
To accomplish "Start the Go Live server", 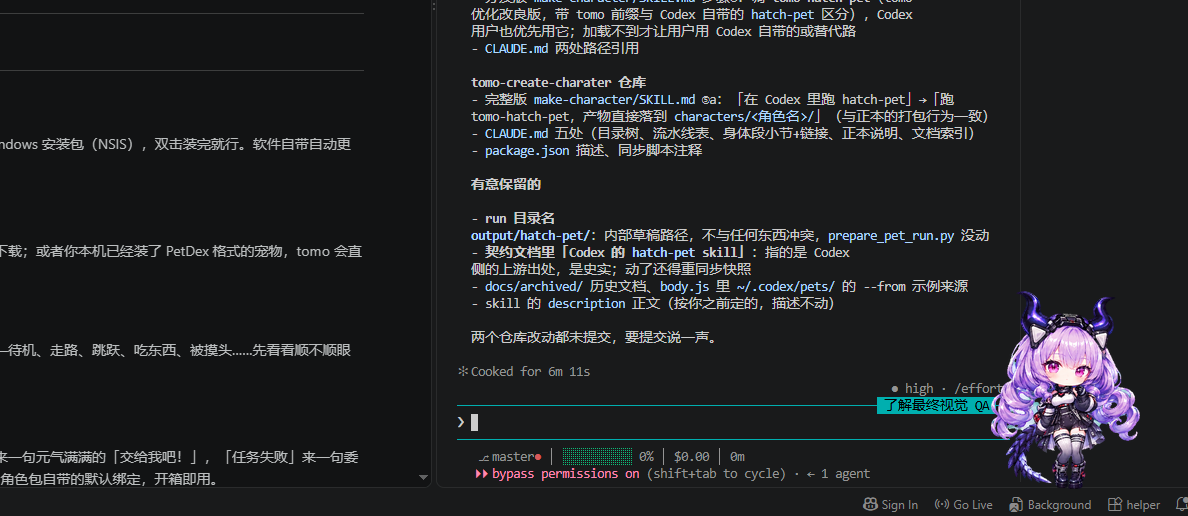I will pyautogui.click(x=963, y=505).
